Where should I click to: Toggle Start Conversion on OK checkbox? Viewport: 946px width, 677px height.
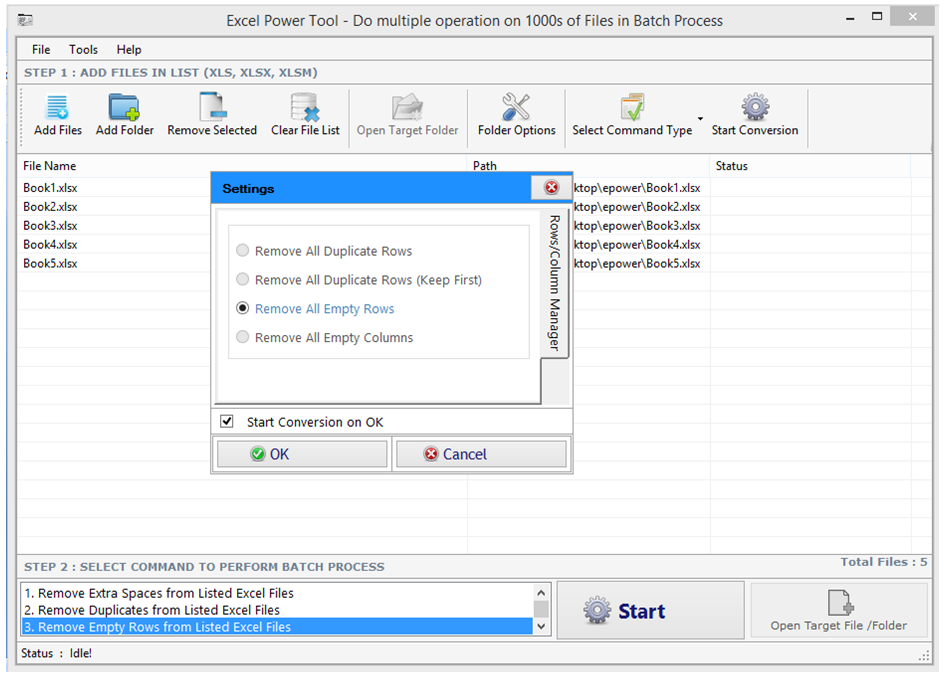pos(227,421)
